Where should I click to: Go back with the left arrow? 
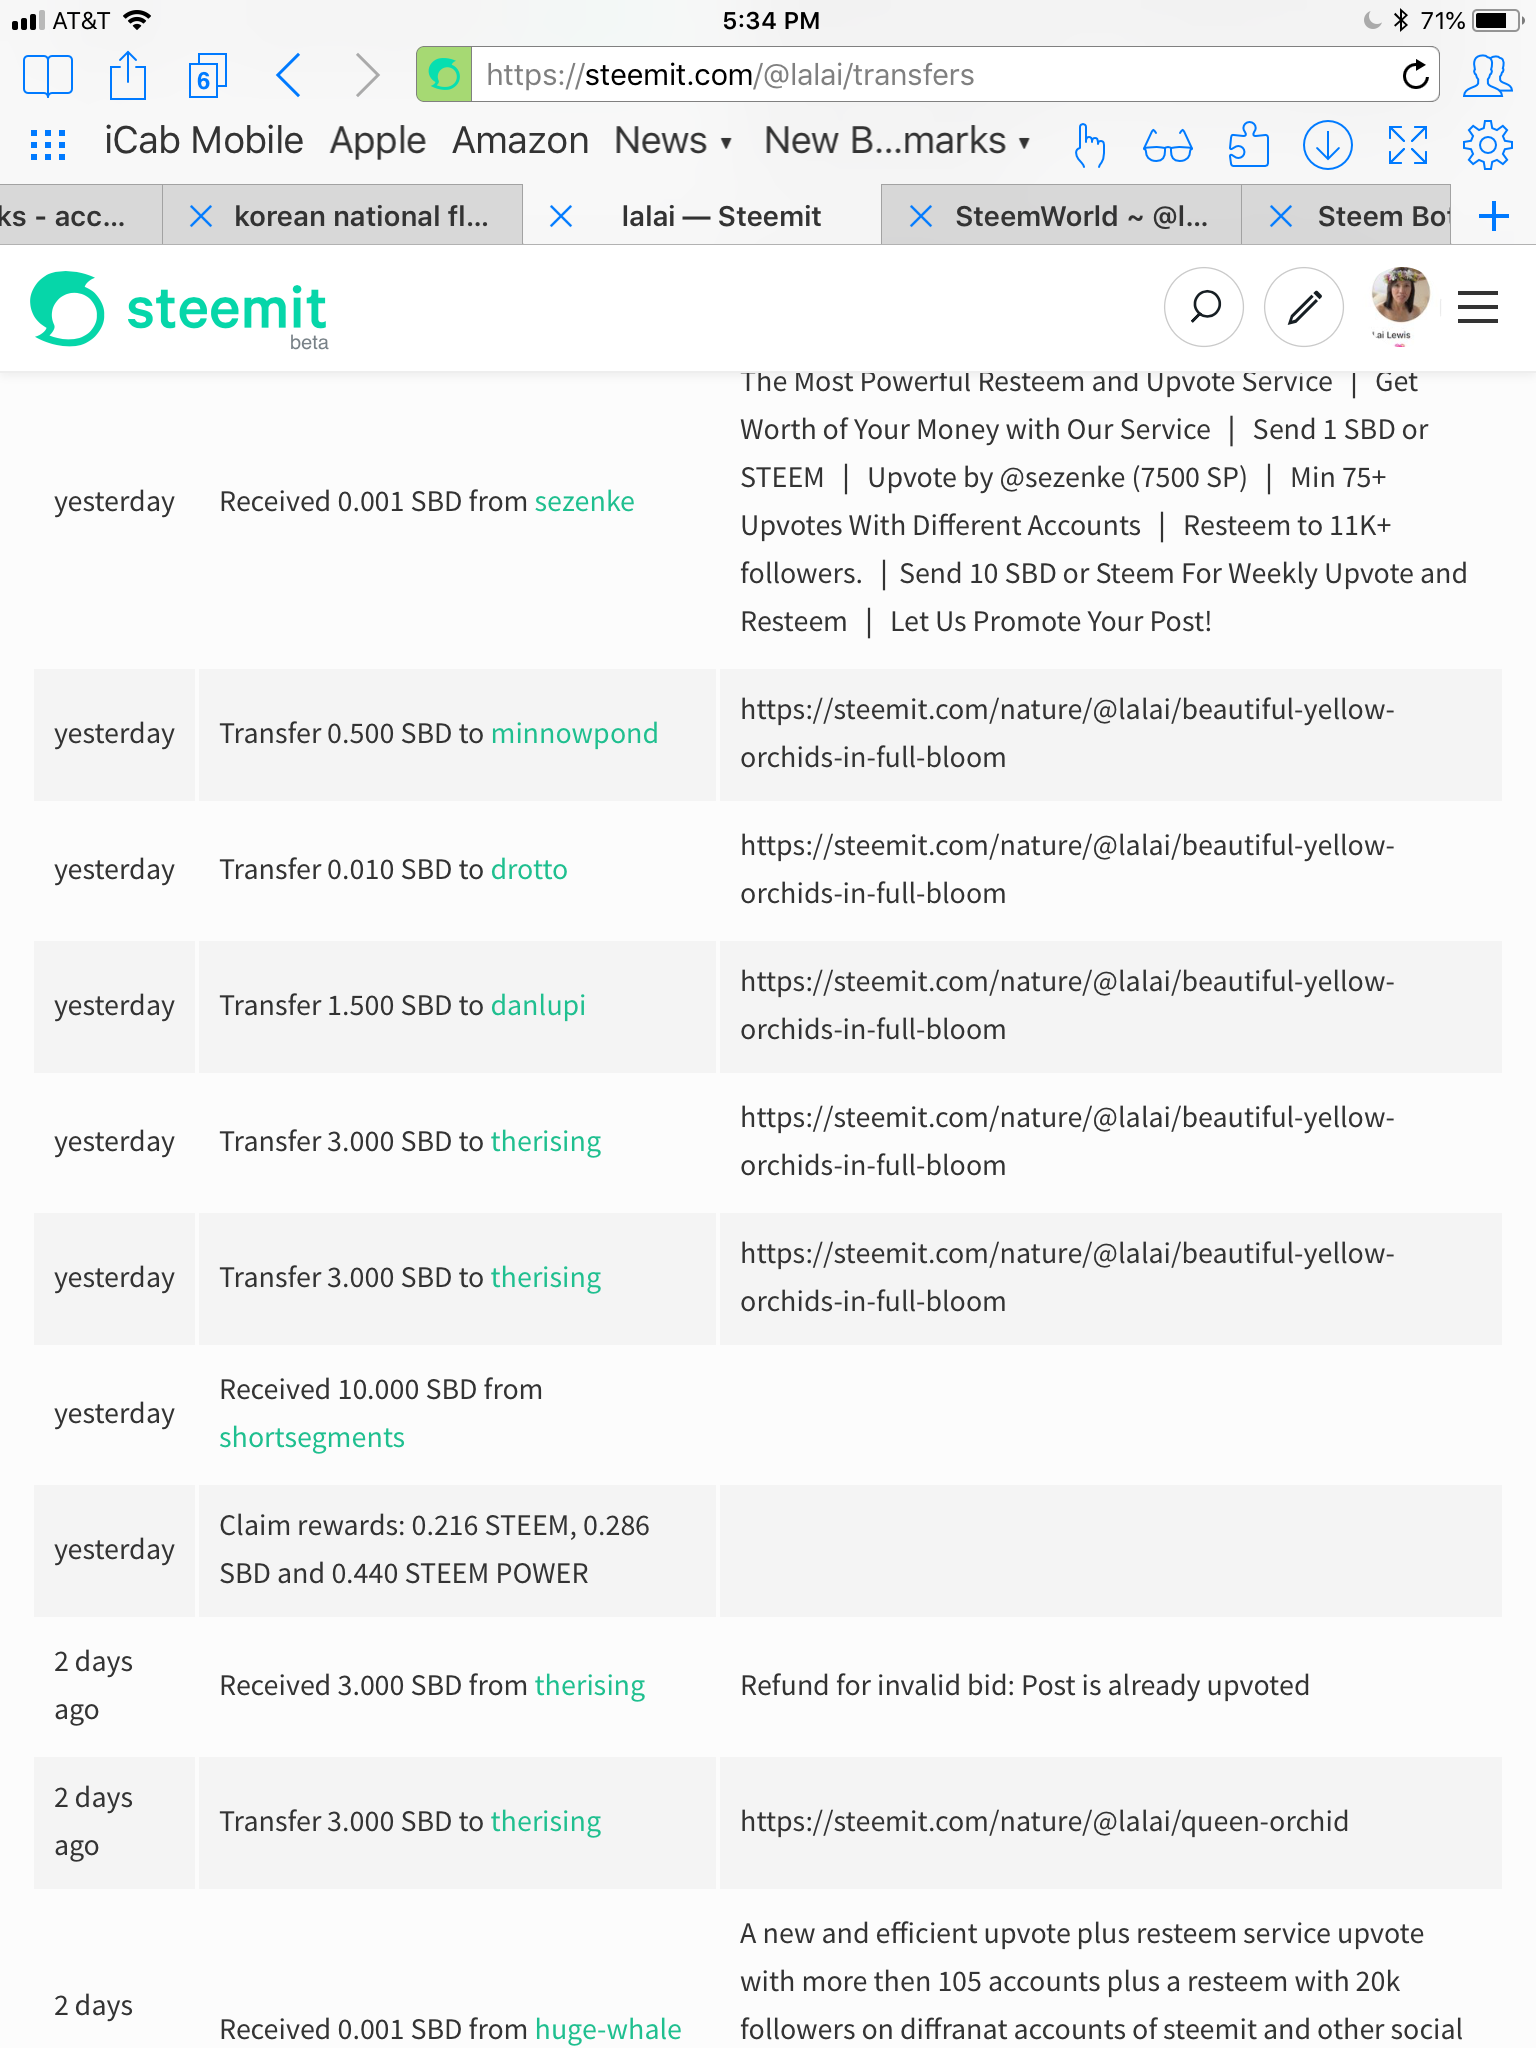pos(288,75)
